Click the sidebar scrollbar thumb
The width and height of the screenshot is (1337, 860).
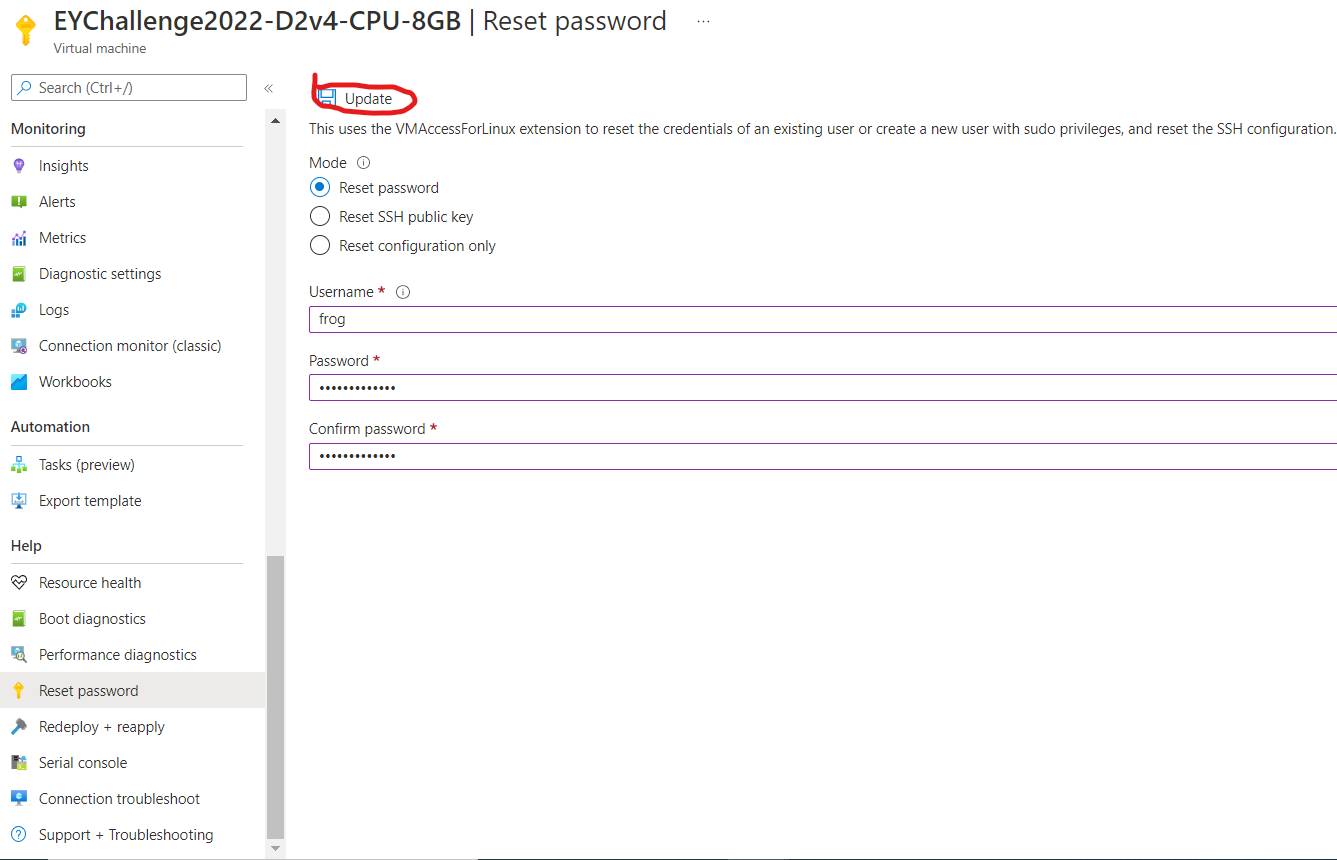276,697
